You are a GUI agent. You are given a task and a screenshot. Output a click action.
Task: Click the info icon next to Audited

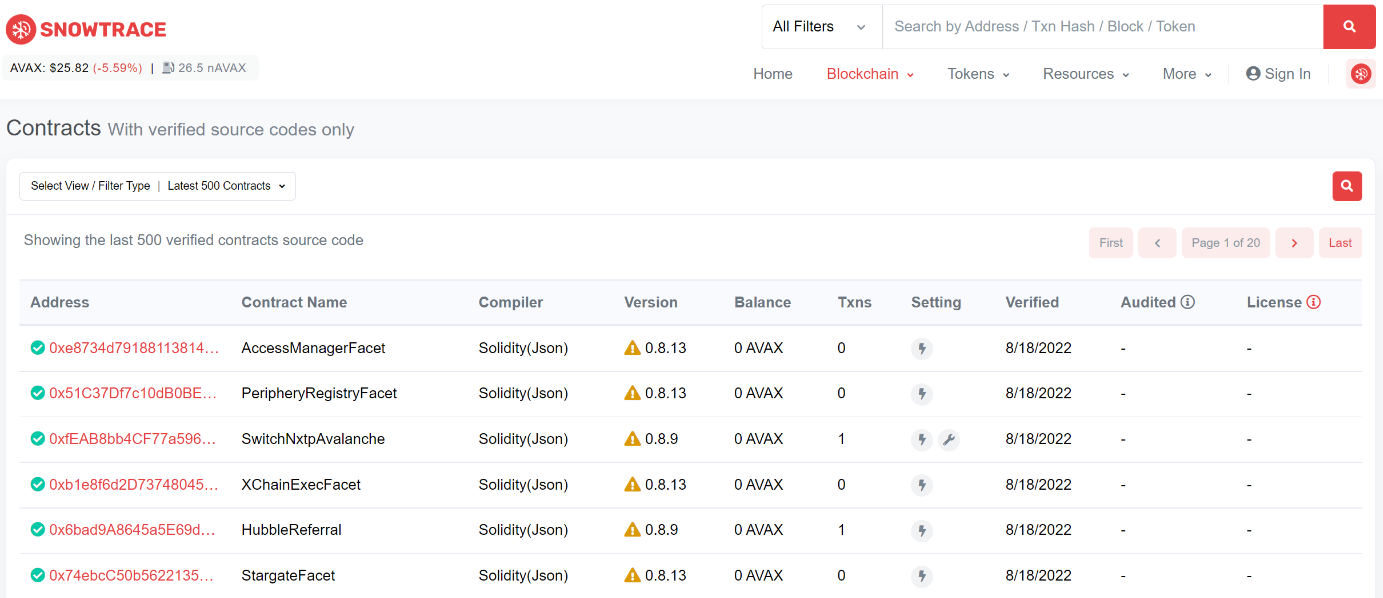[1188, 302]
